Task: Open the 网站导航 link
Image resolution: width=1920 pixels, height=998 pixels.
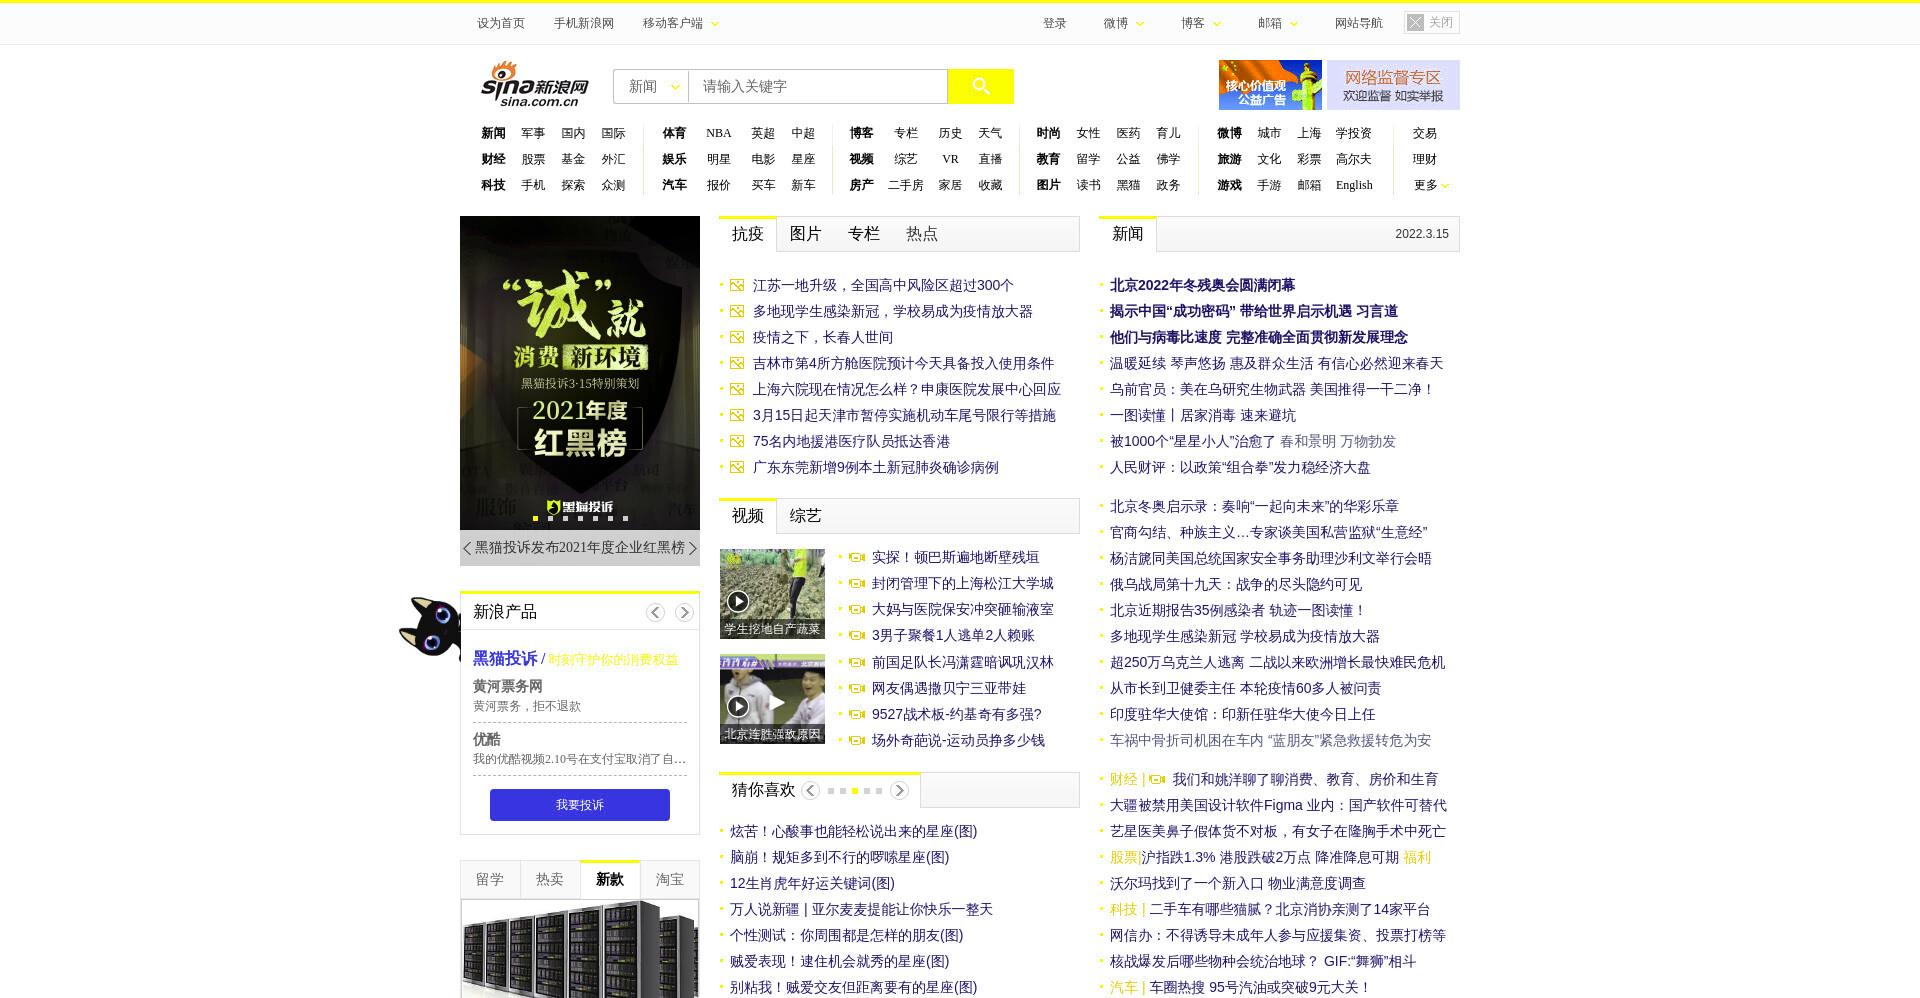Action: pyautogui.click(x=1359, y=23)
